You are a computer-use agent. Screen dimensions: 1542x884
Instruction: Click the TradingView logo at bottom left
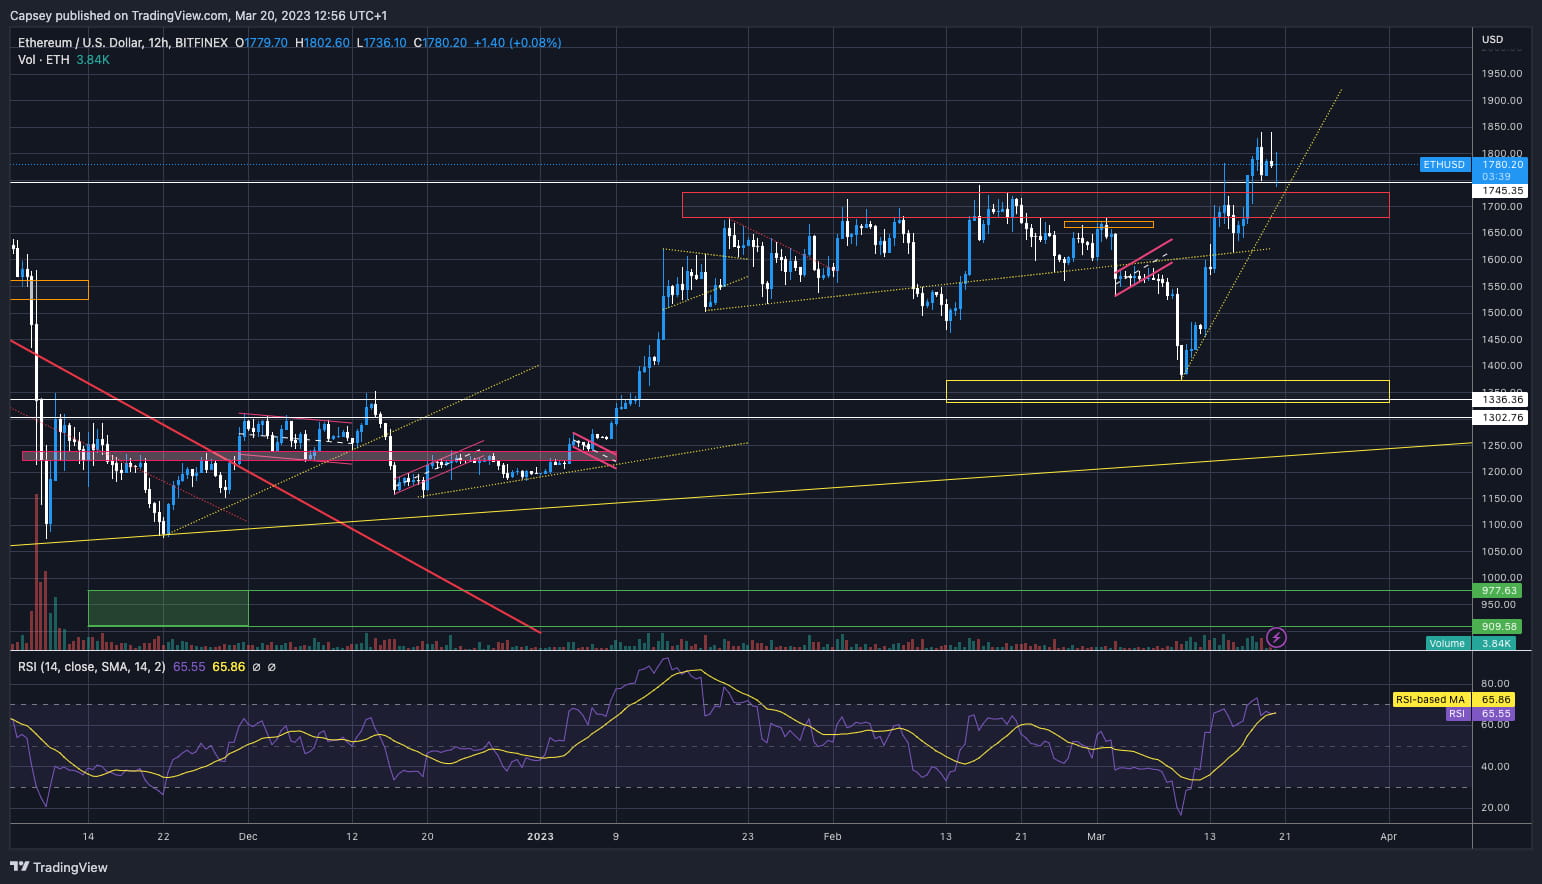coord(59,867)
